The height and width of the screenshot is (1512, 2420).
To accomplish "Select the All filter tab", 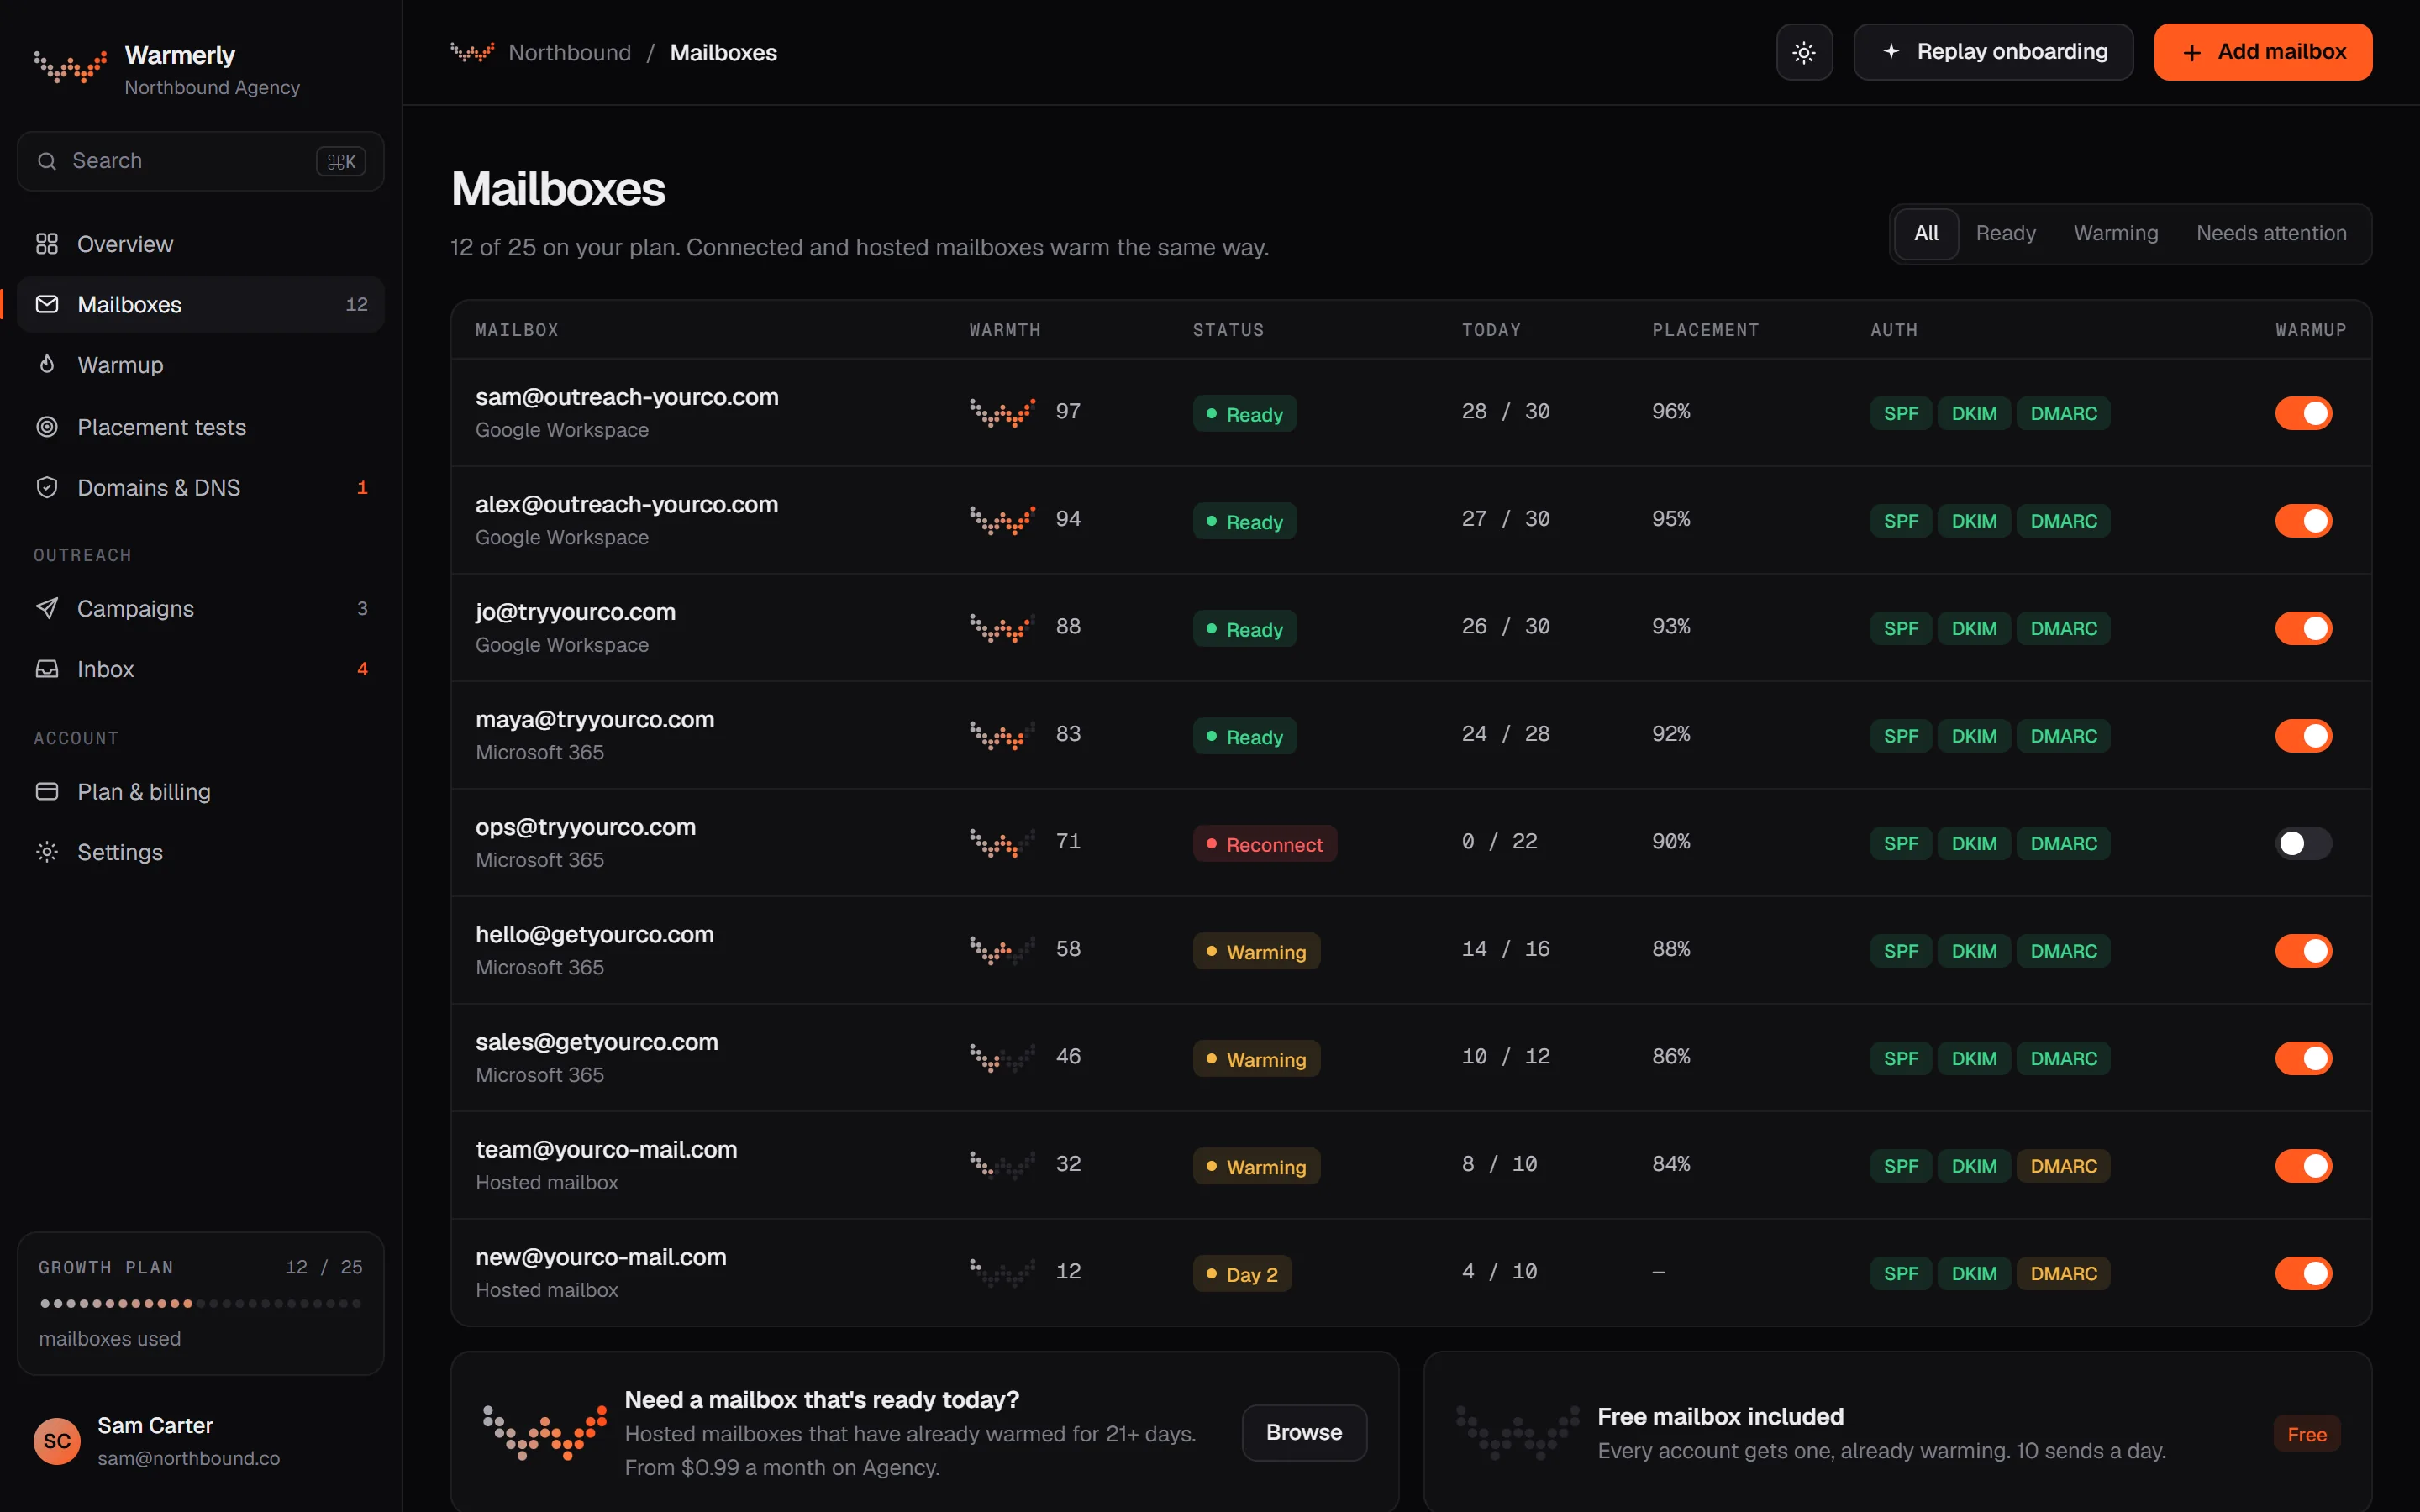I will 1926,233.
